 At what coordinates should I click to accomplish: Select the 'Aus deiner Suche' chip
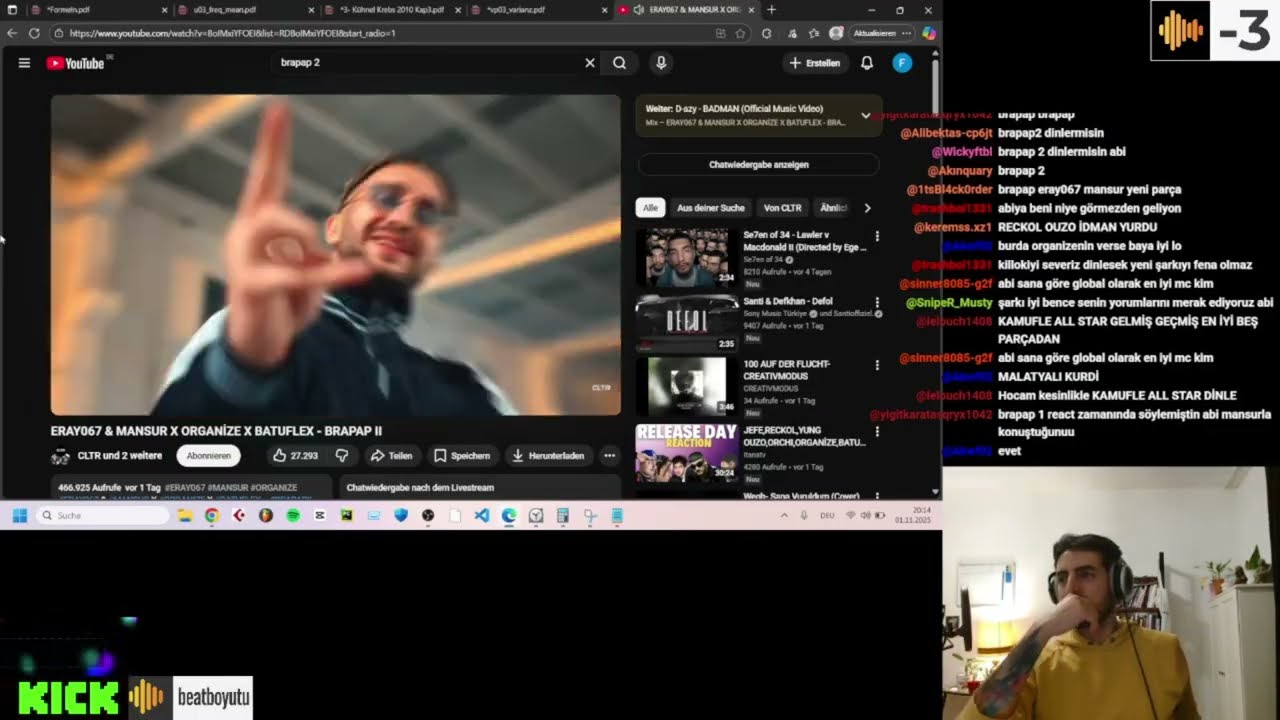711,208
